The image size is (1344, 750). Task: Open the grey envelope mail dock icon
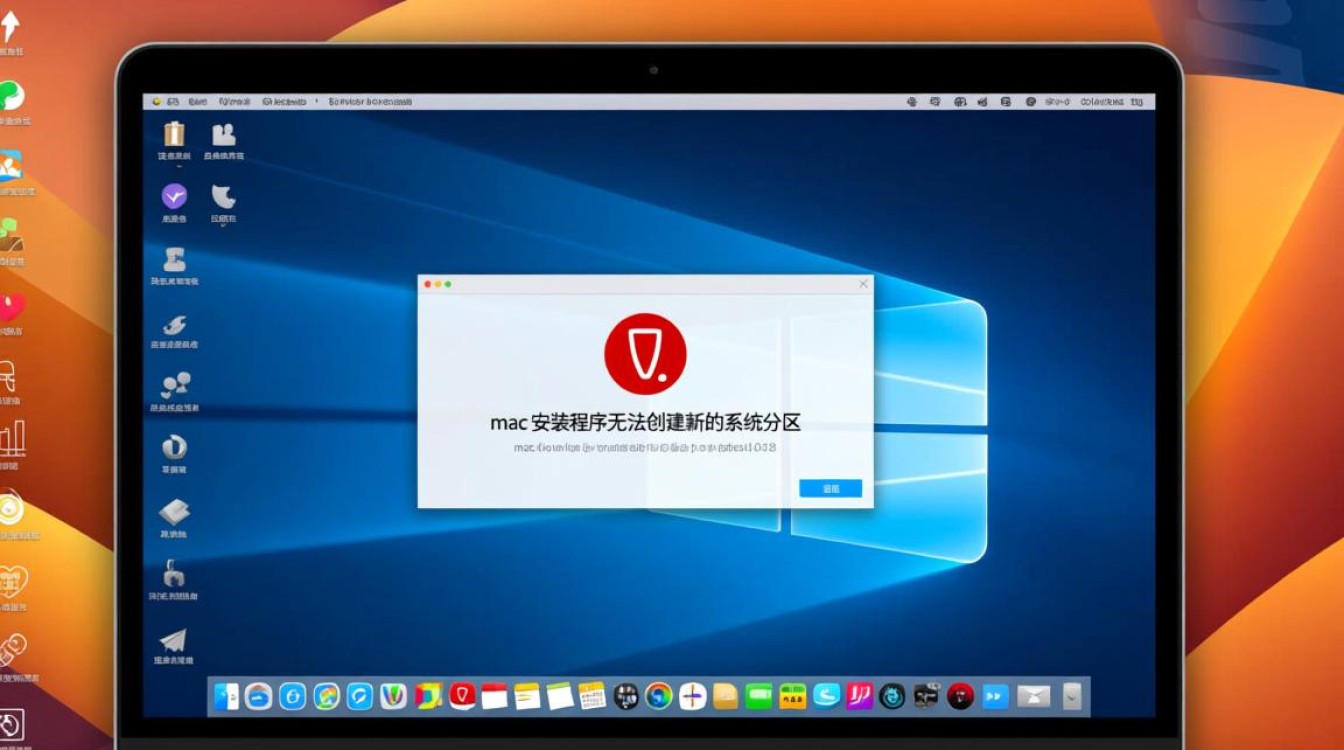click(x=1034, y=696)
